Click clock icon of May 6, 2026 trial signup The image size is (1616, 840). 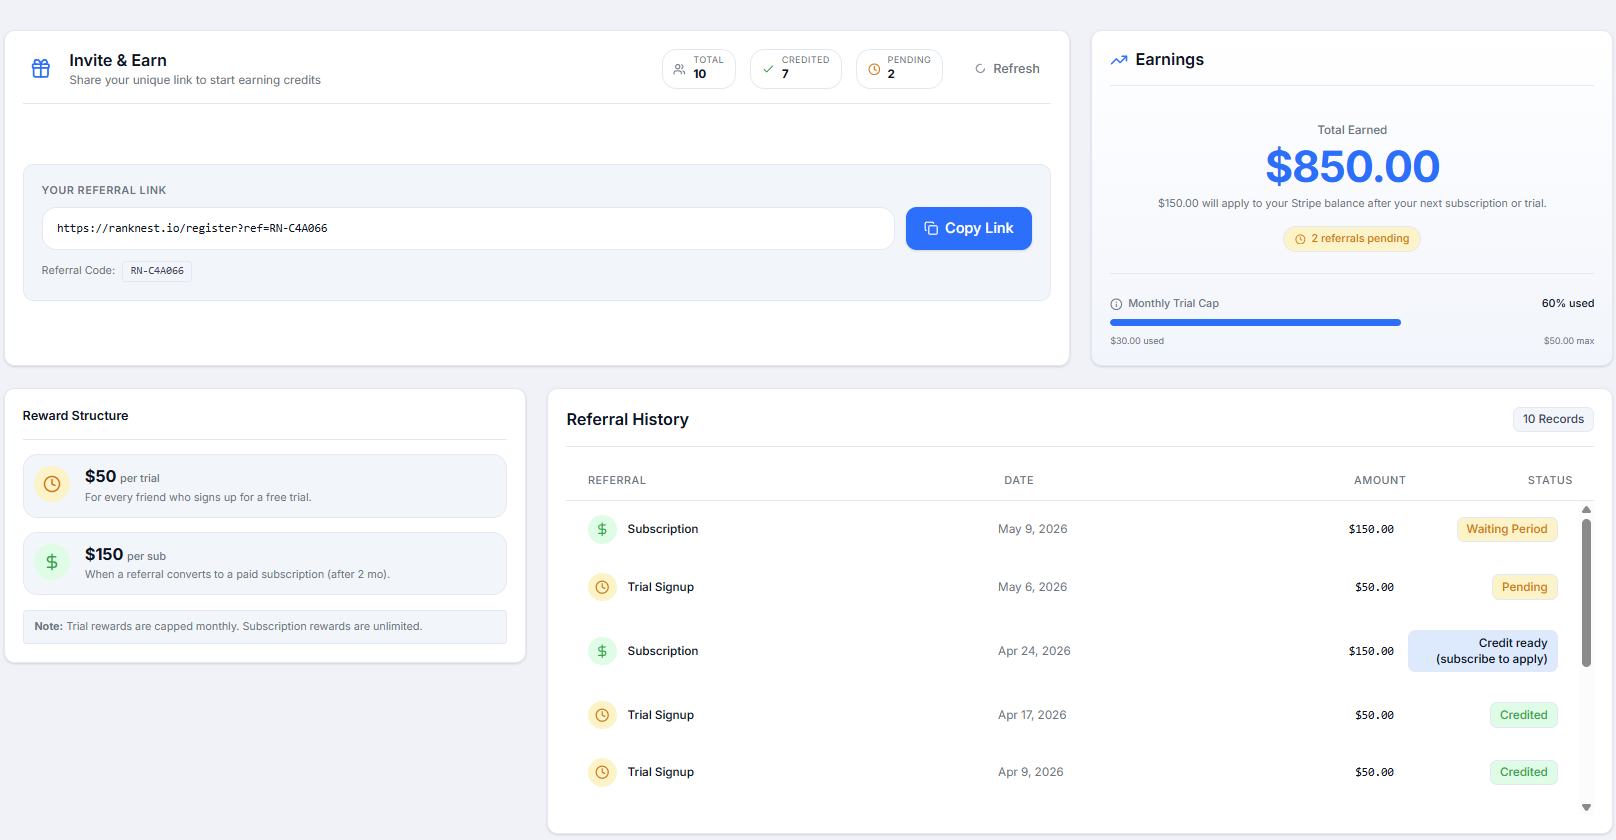602,587
